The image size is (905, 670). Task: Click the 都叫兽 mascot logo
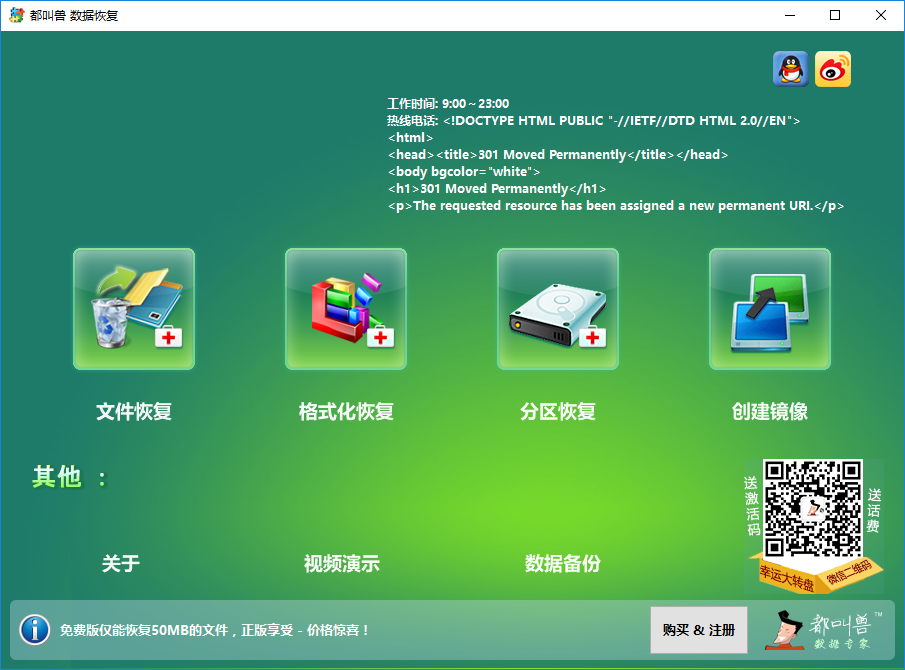click(x=824, y=630)
